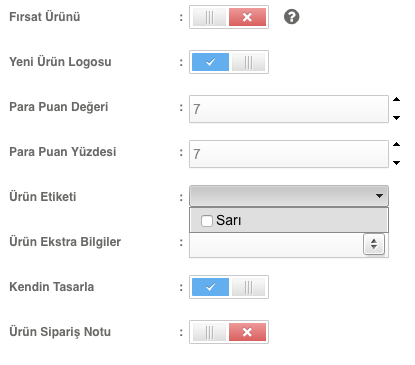Decrease Para Puan Yüzdesi with down arrow

[x=396, y=163]
